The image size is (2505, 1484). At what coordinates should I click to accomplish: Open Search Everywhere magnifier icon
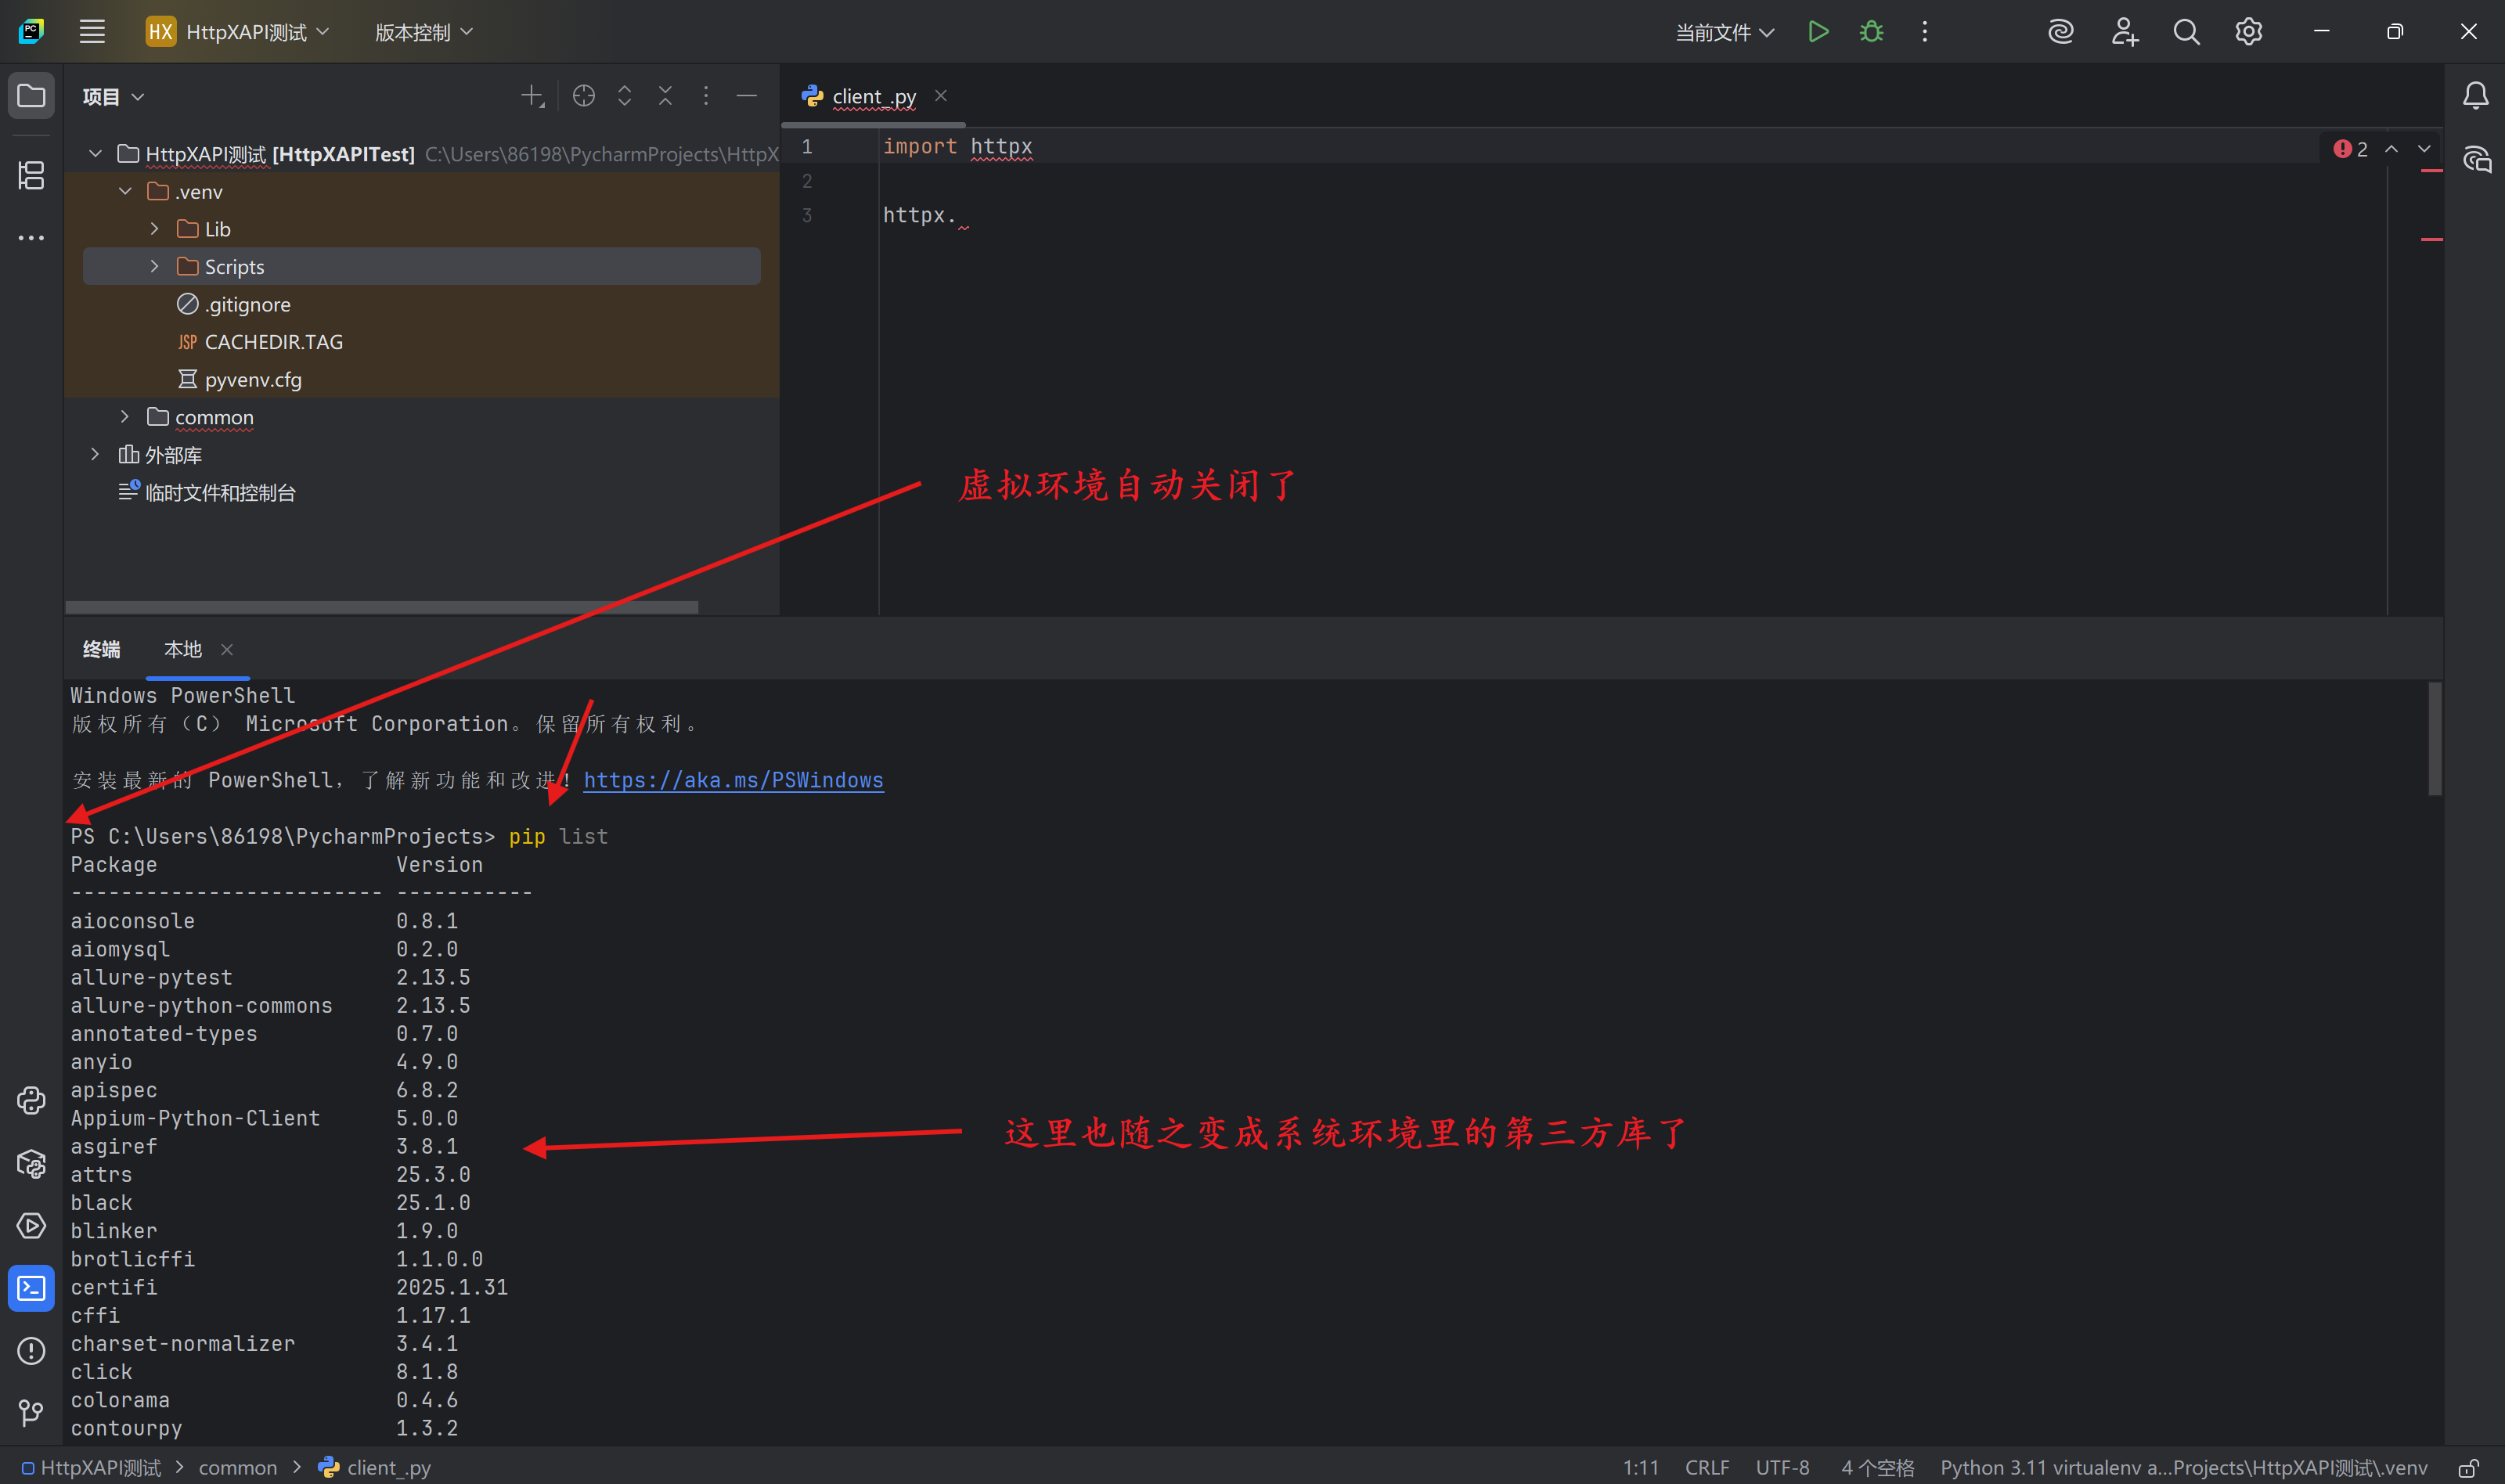pos(2186,31)
